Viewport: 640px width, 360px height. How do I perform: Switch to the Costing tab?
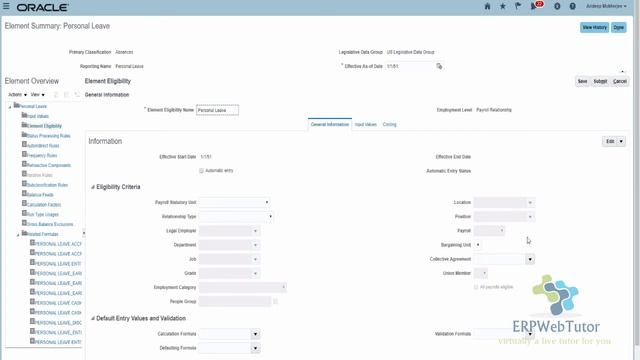coord(389,124)
